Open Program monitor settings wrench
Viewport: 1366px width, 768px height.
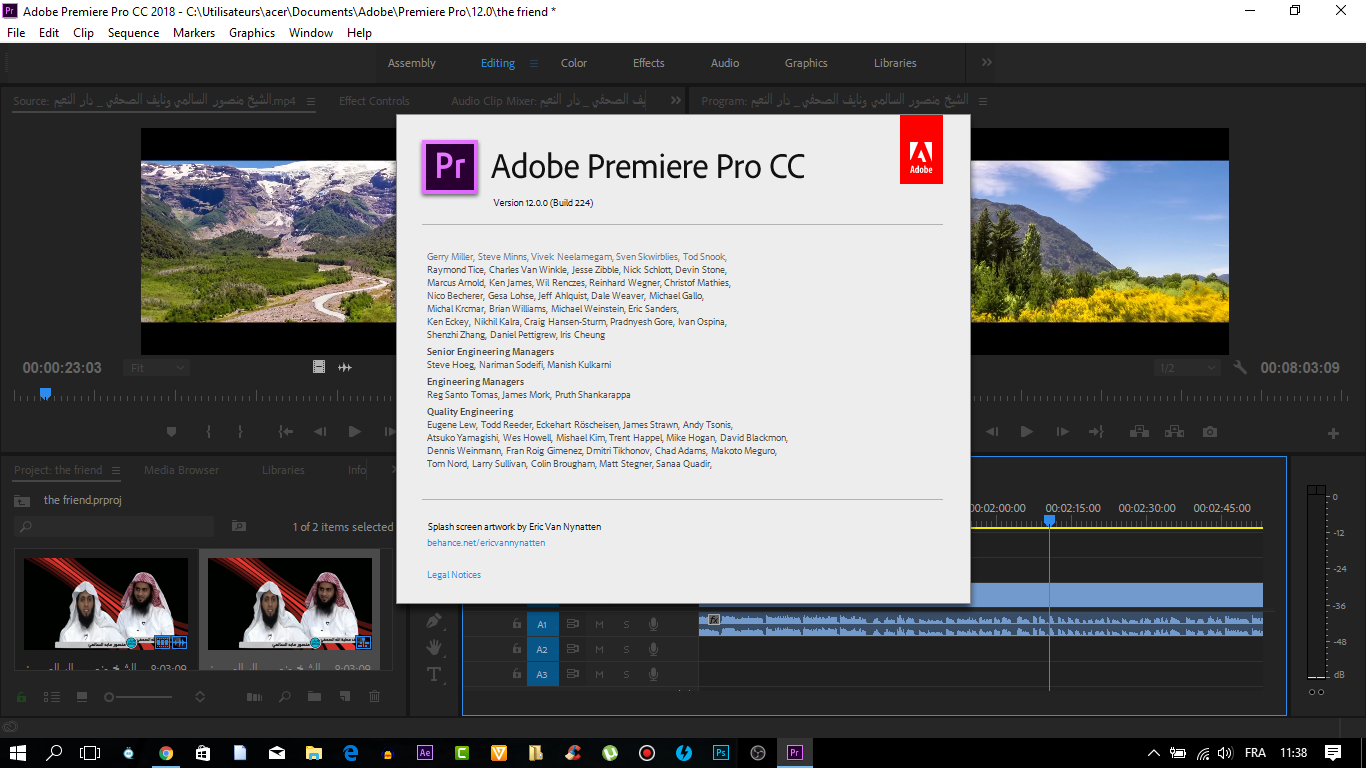pos(1240,367)
